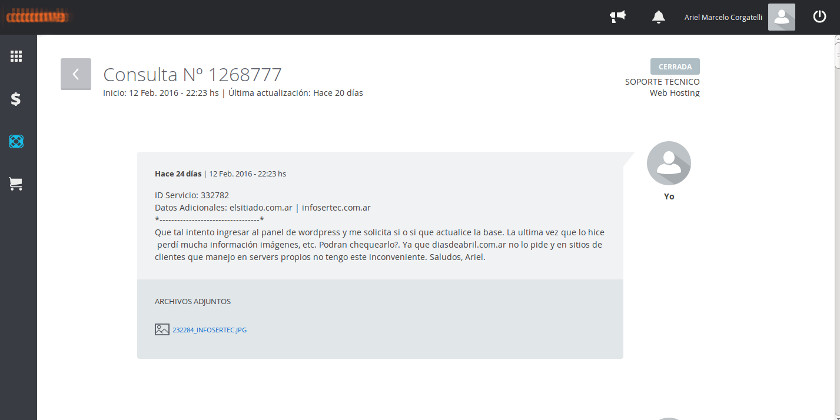Open the megaphone announcements icon
This screenshot has height=420, width=840.
point(618,17)
